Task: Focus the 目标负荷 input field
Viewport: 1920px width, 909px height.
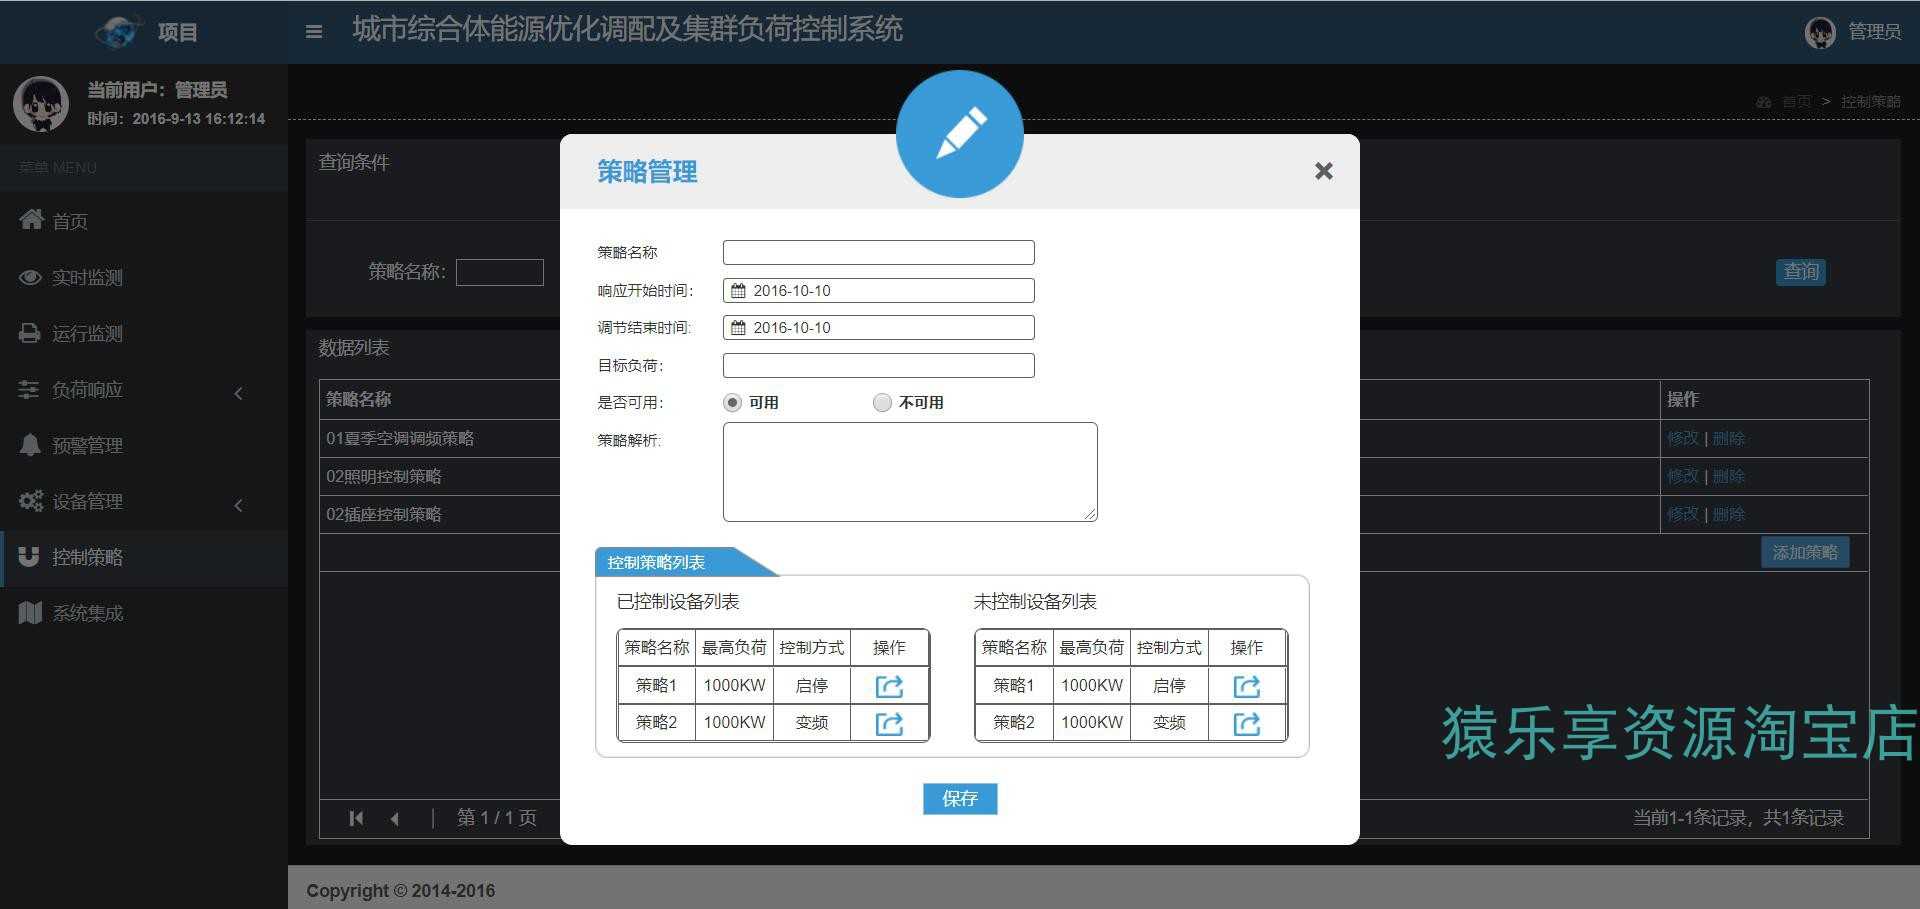Action: tap(879, 366)
